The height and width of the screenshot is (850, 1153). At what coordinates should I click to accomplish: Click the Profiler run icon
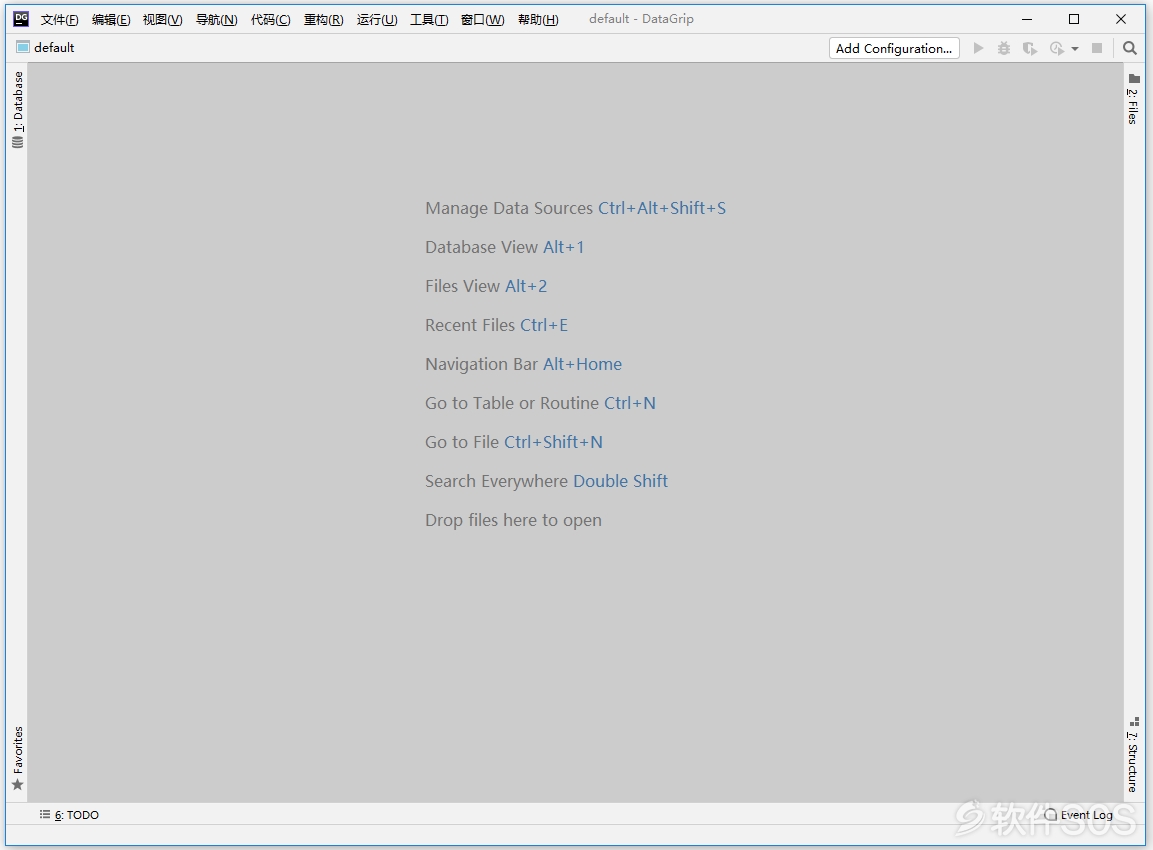(1057, 49)
